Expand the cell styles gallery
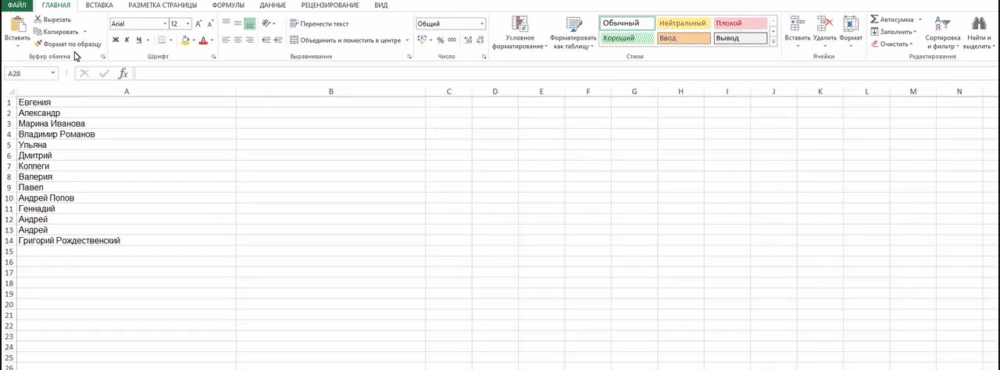The height and width of the screenshot is (370, 1000). tap(774, 41)
